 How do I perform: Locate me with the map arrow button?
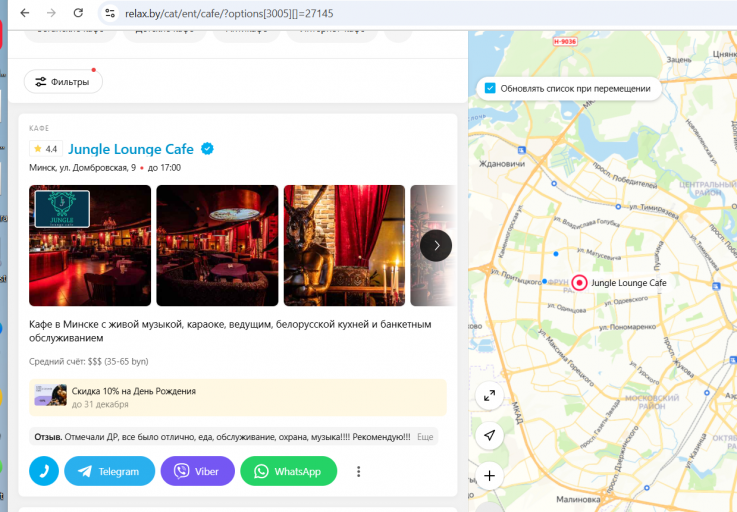point(489,435)
